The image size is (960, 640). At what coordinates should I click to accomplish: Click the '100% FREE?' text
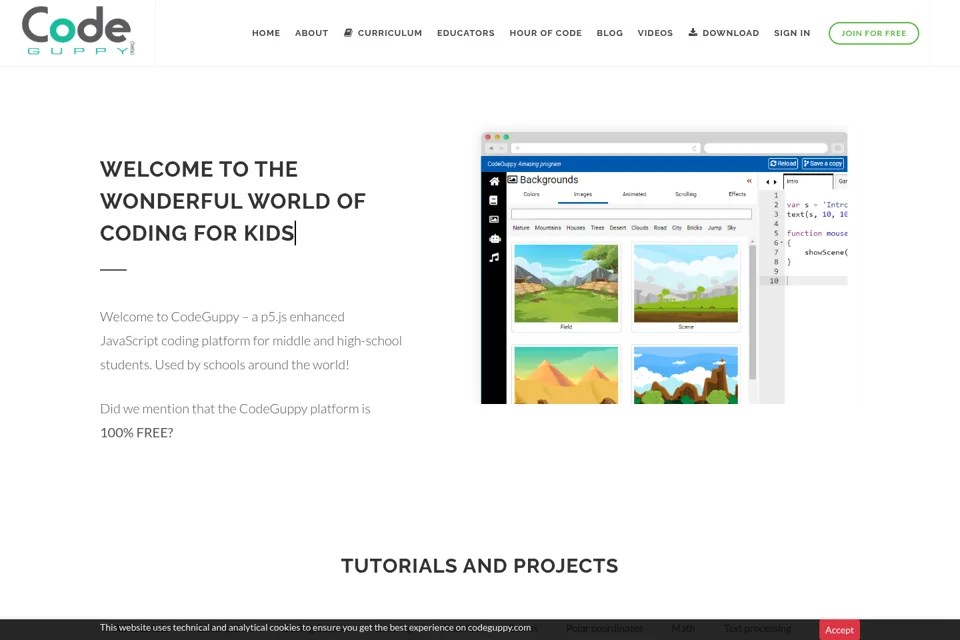(137, 433)
